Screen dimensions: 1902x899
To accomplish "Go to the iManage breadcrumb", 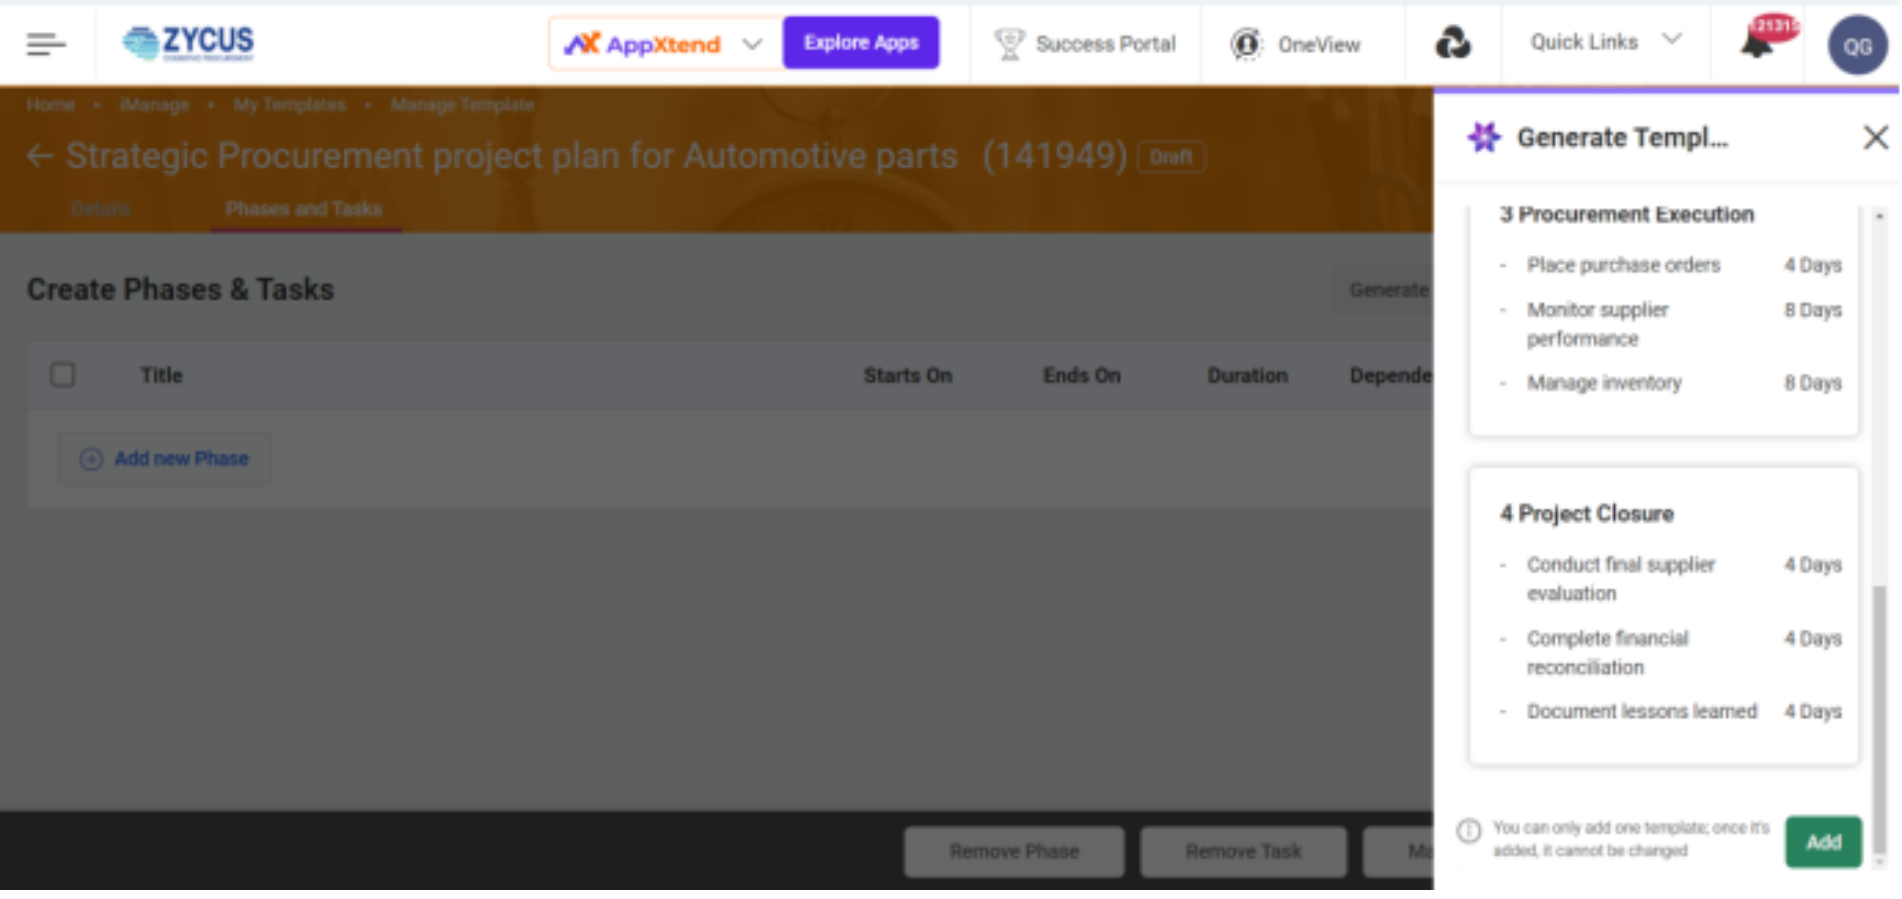I will coord(154,104).
